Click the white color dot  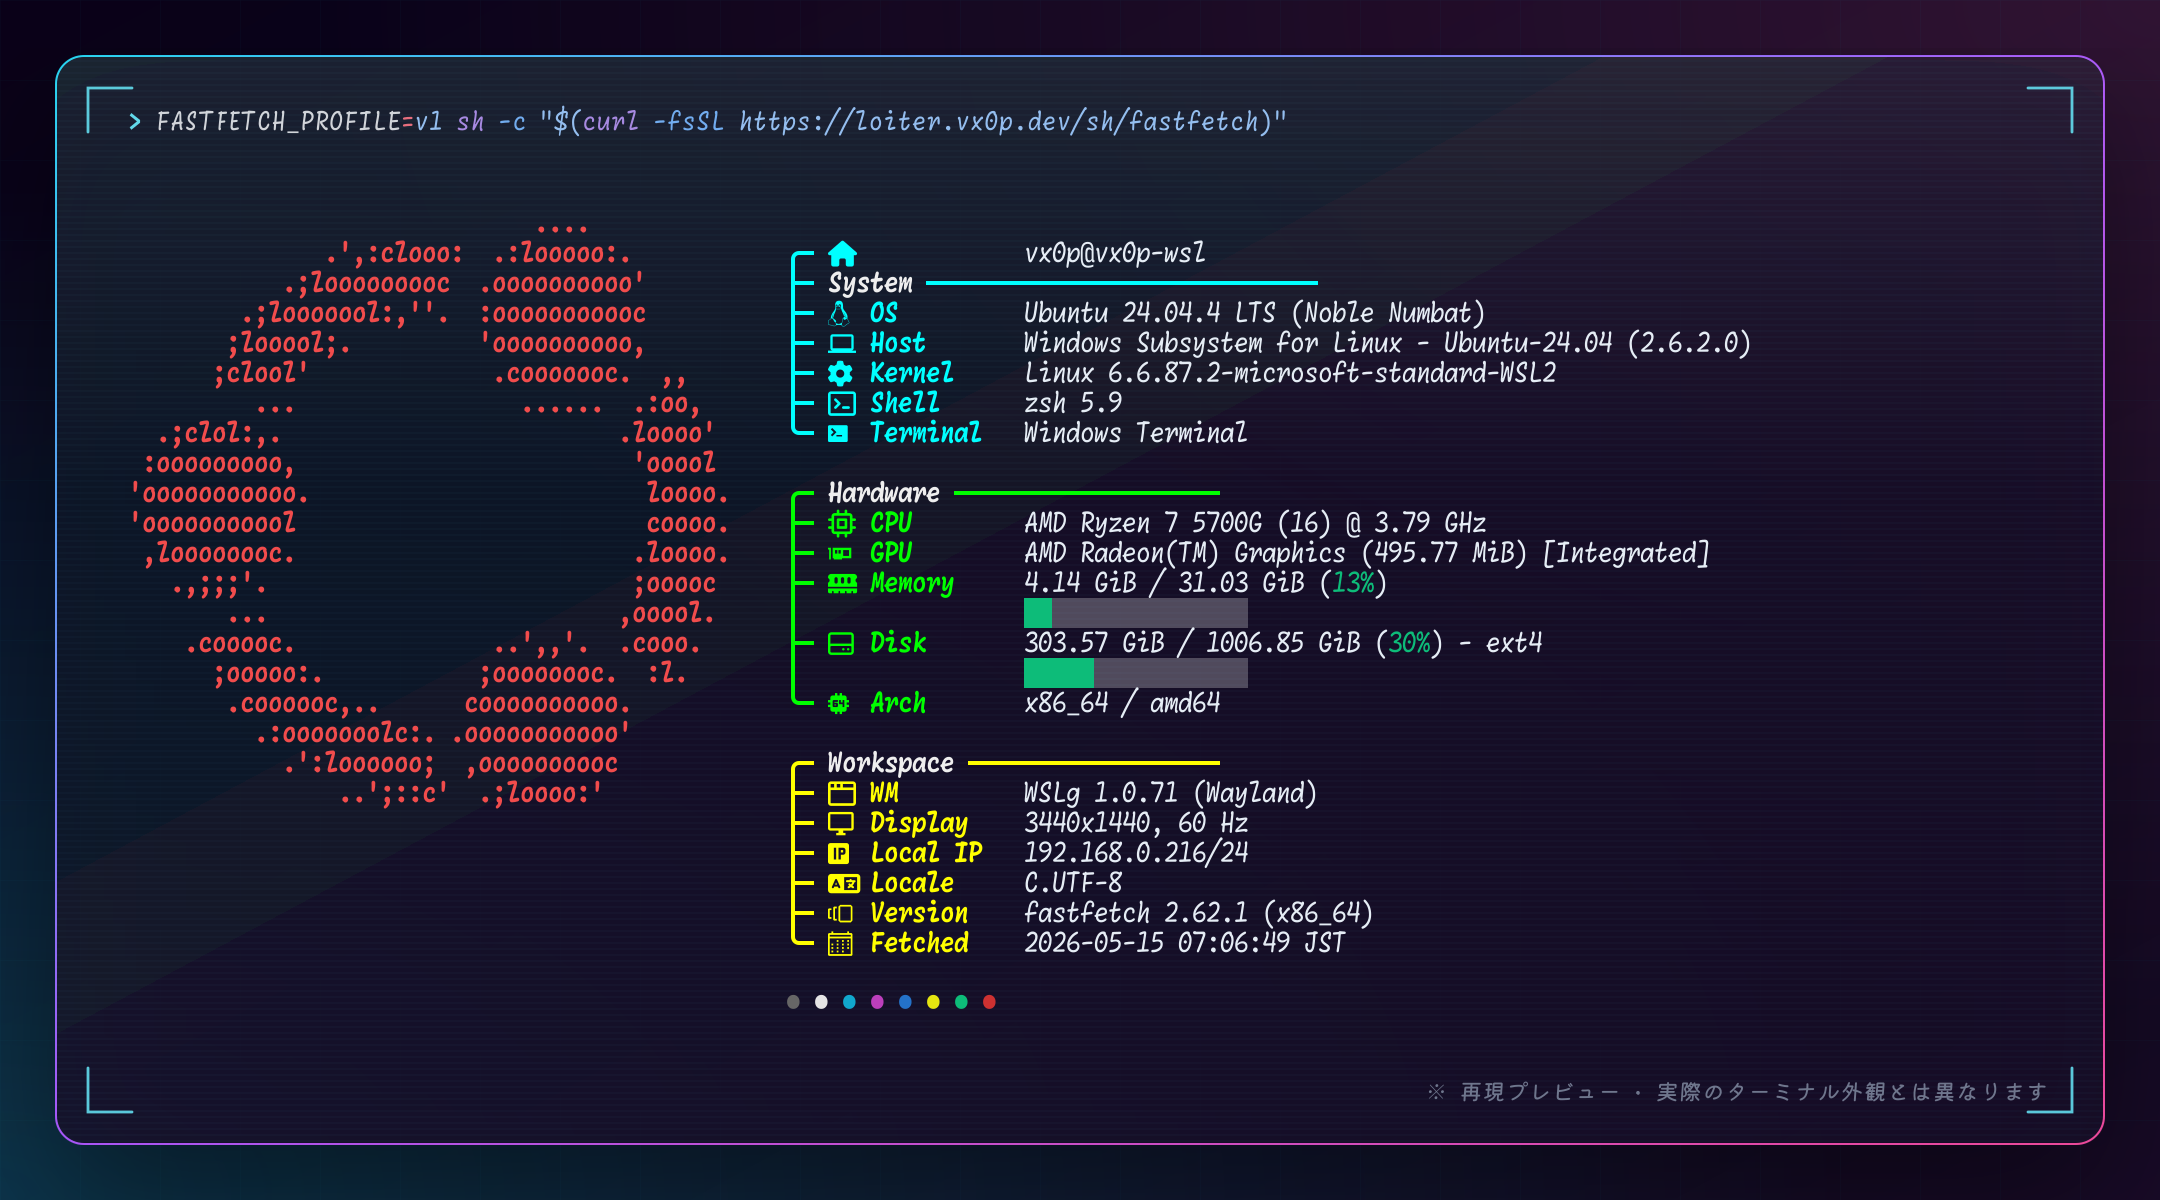coord(821,1002)
